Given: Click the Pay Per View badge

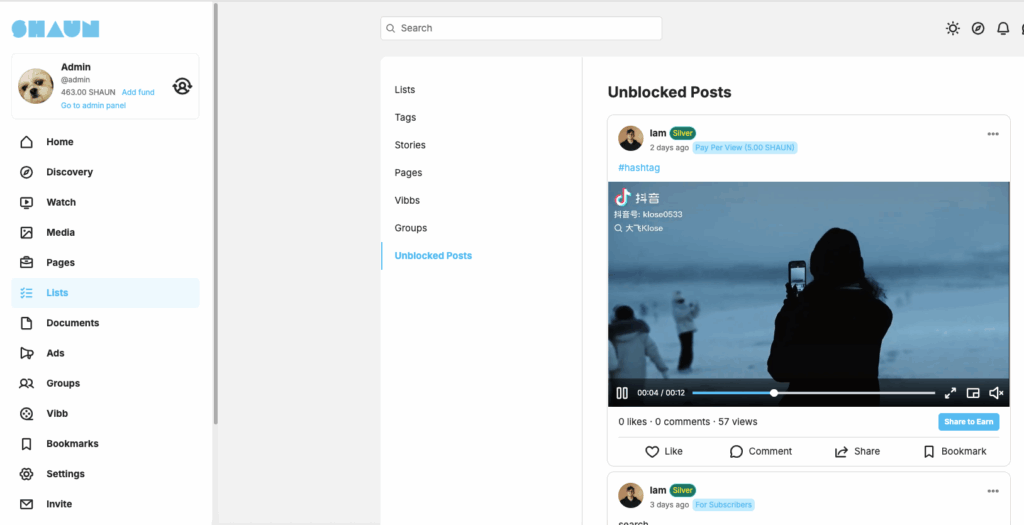Looking at the screenshot, I should tap(744, 148).
